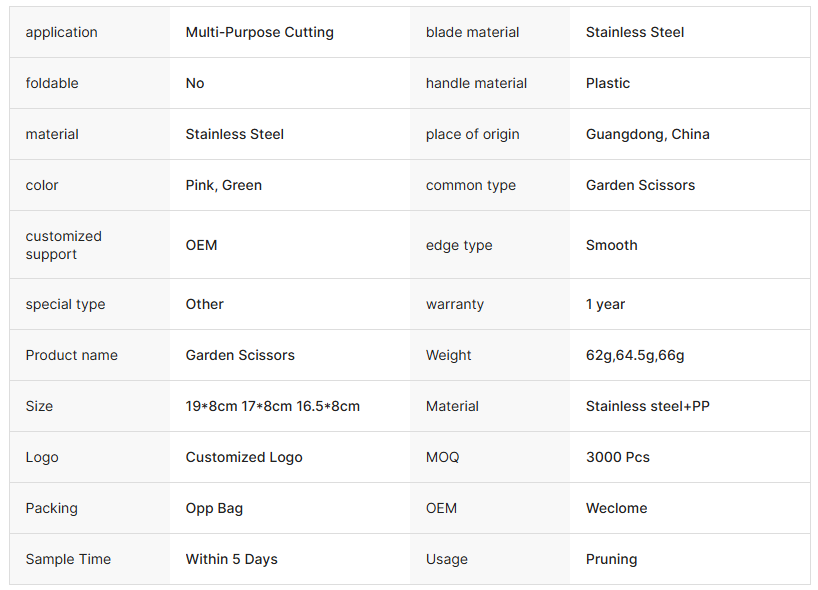
Task: Select the "Opp Bag" packing value
Action: pos(214,508)
